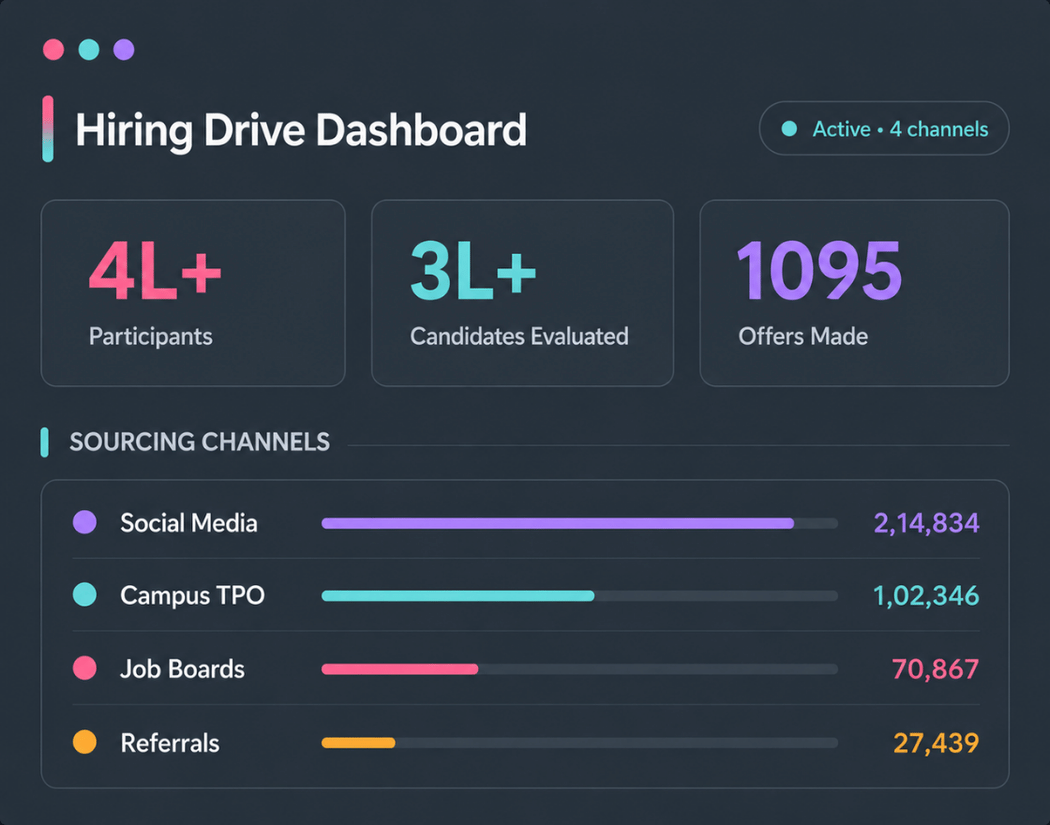Click the Offers Made label
This screenshot has height=825, width=1050.
point(803,336)
